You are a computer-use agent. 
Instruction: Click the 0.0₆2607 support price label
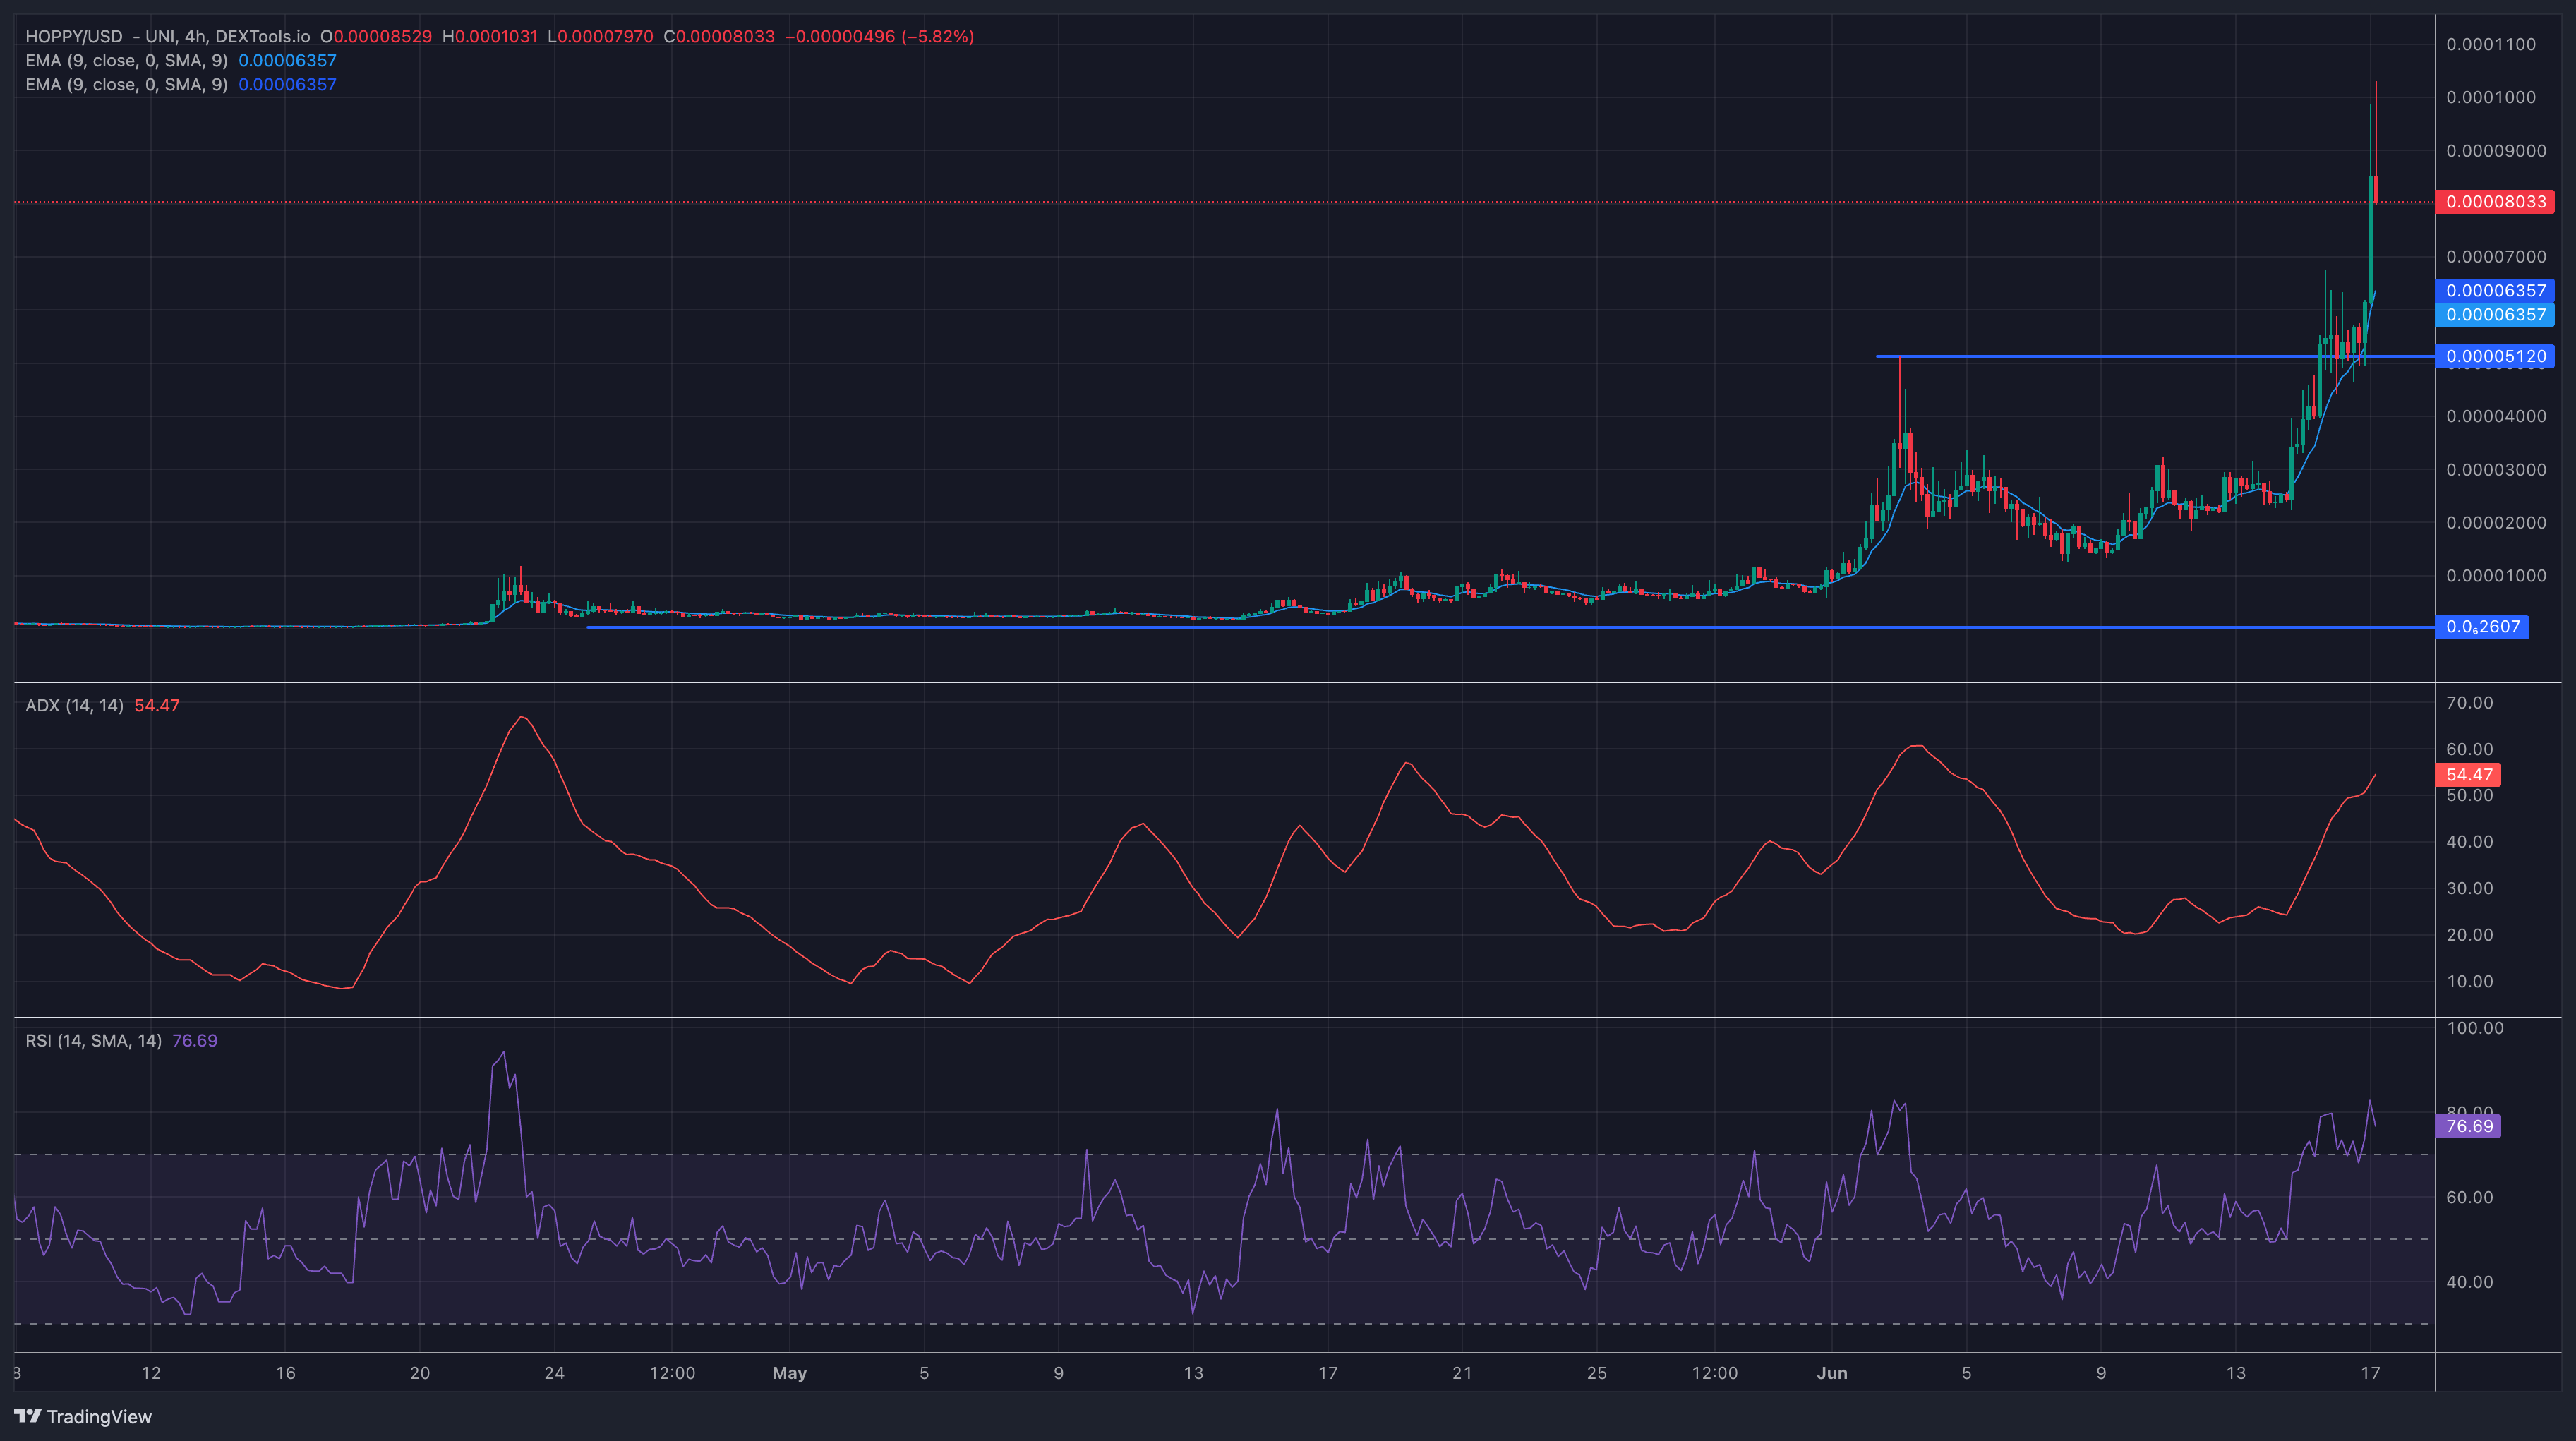[x=2483, y=627]
